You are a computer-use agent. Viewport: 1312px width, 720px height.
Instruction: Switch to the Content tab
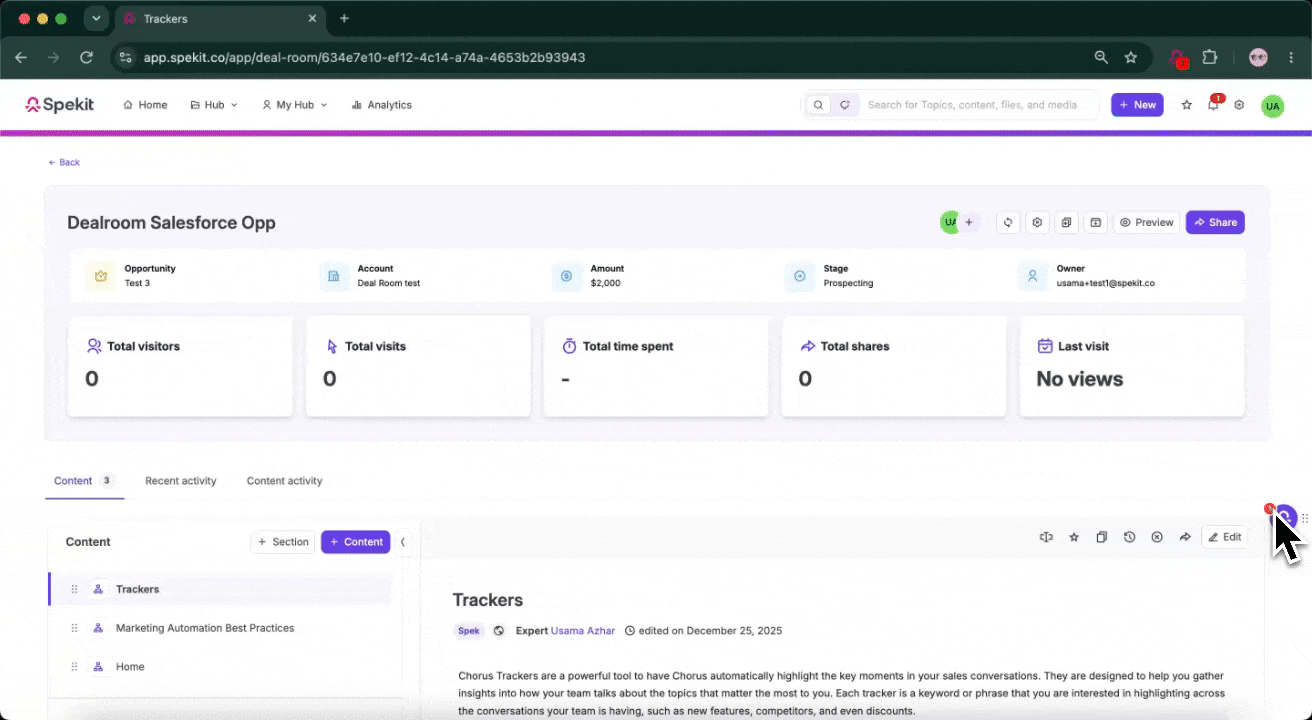coord(84,481)
